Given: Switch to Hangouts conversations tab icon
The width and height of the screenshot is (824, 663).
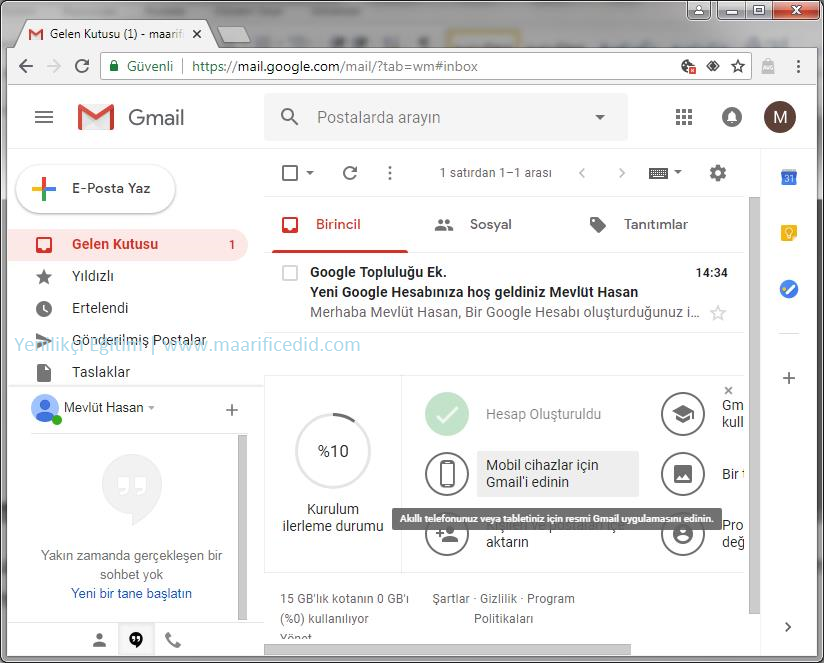Looking at the screenshot, I should point(136,640).
